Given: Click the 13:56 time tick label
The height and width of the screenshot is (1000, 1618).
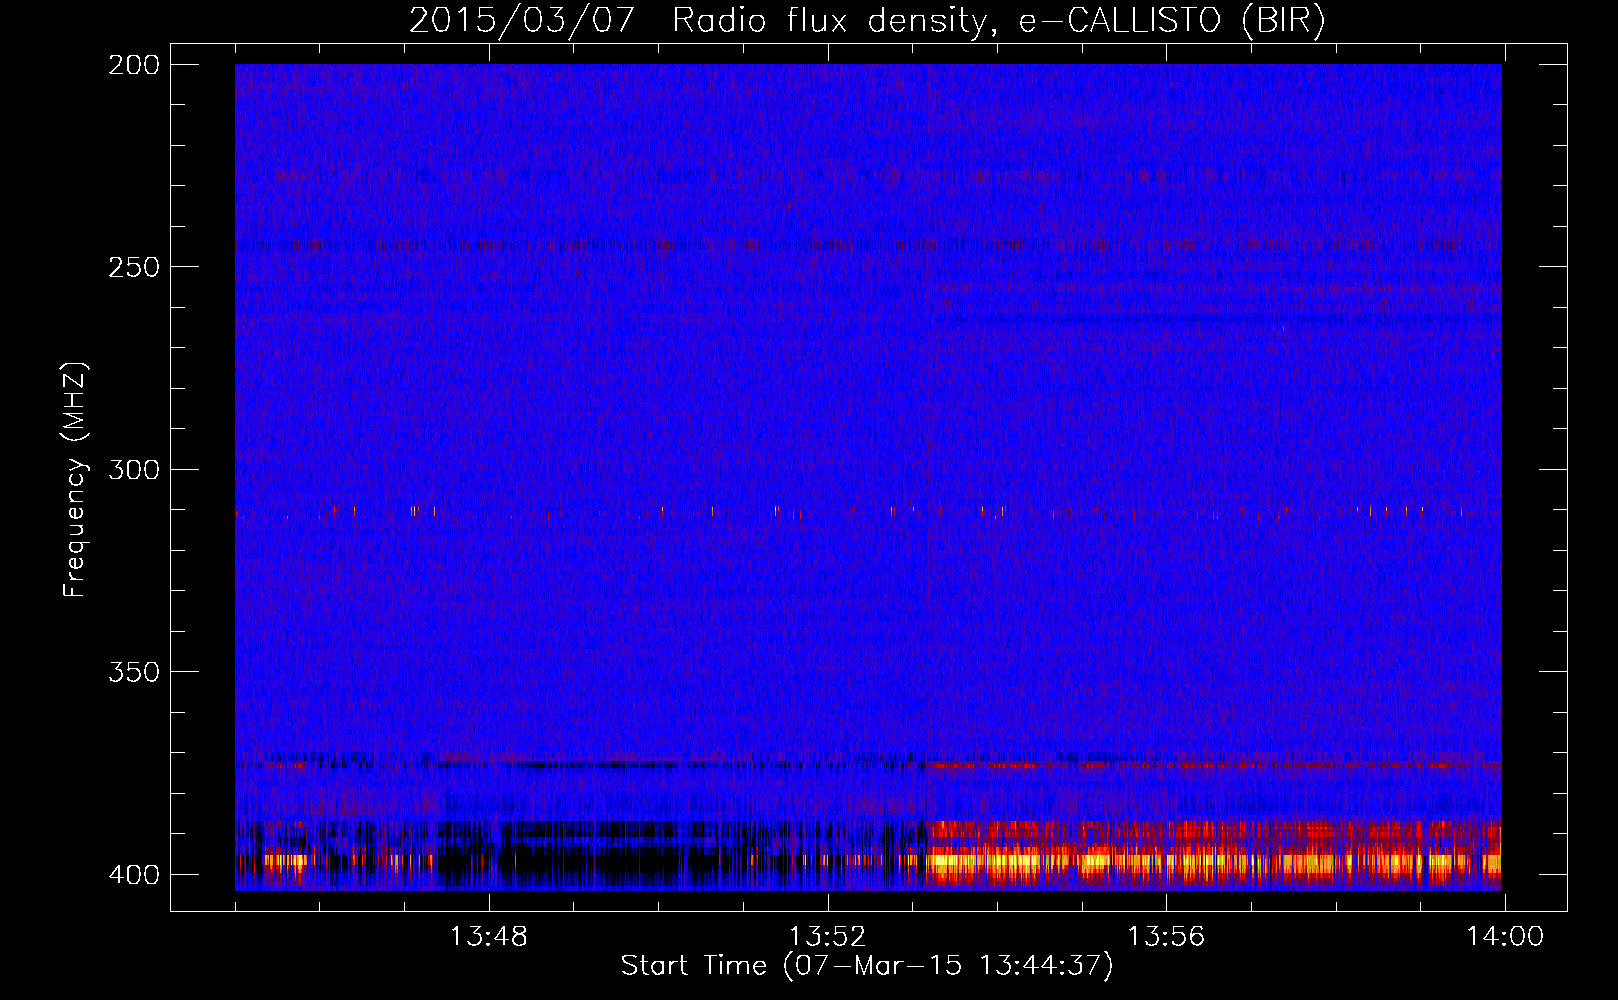Looking at the screenshot, I should point(1166,937).
